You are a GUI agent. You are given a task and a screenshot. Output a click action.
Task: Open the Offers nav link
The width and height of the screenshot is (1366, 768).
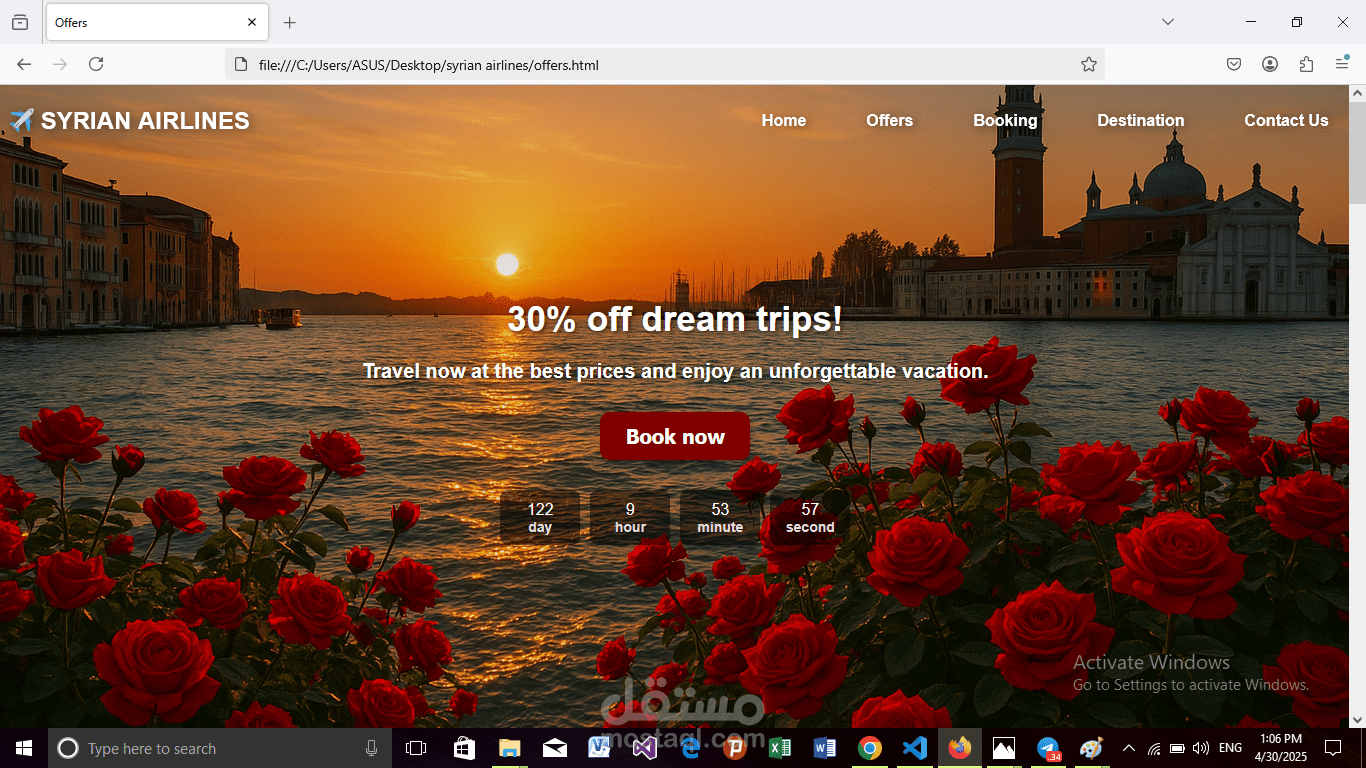(x=889, y=120)
